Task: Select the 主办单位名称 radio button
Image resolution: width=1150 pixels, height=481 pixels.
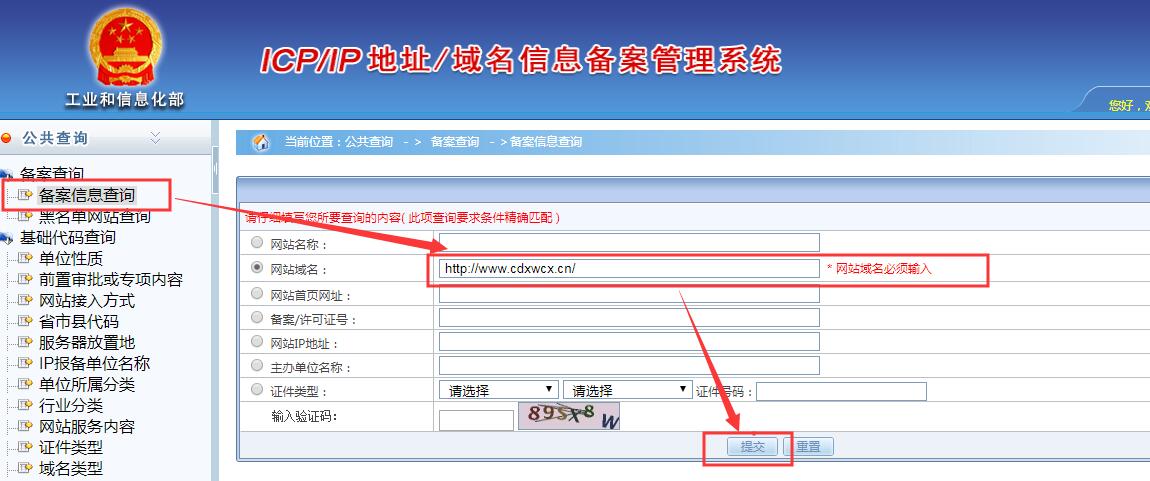Action: click(257, 365)
